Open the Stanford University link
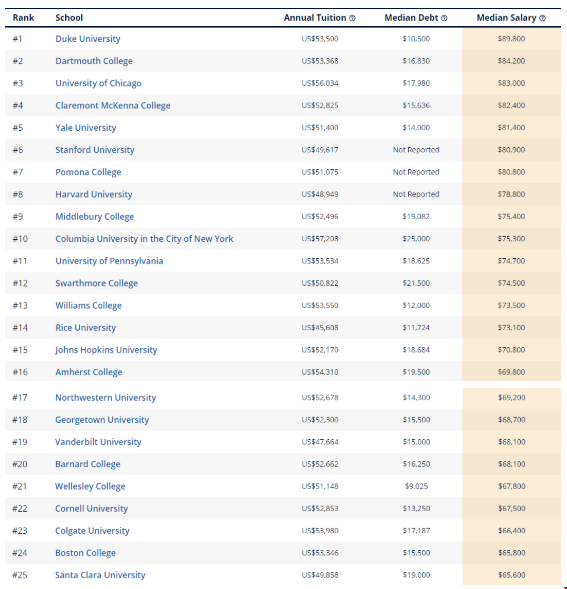The width and height of the screenshot is (567, 589). pos(95,150)
